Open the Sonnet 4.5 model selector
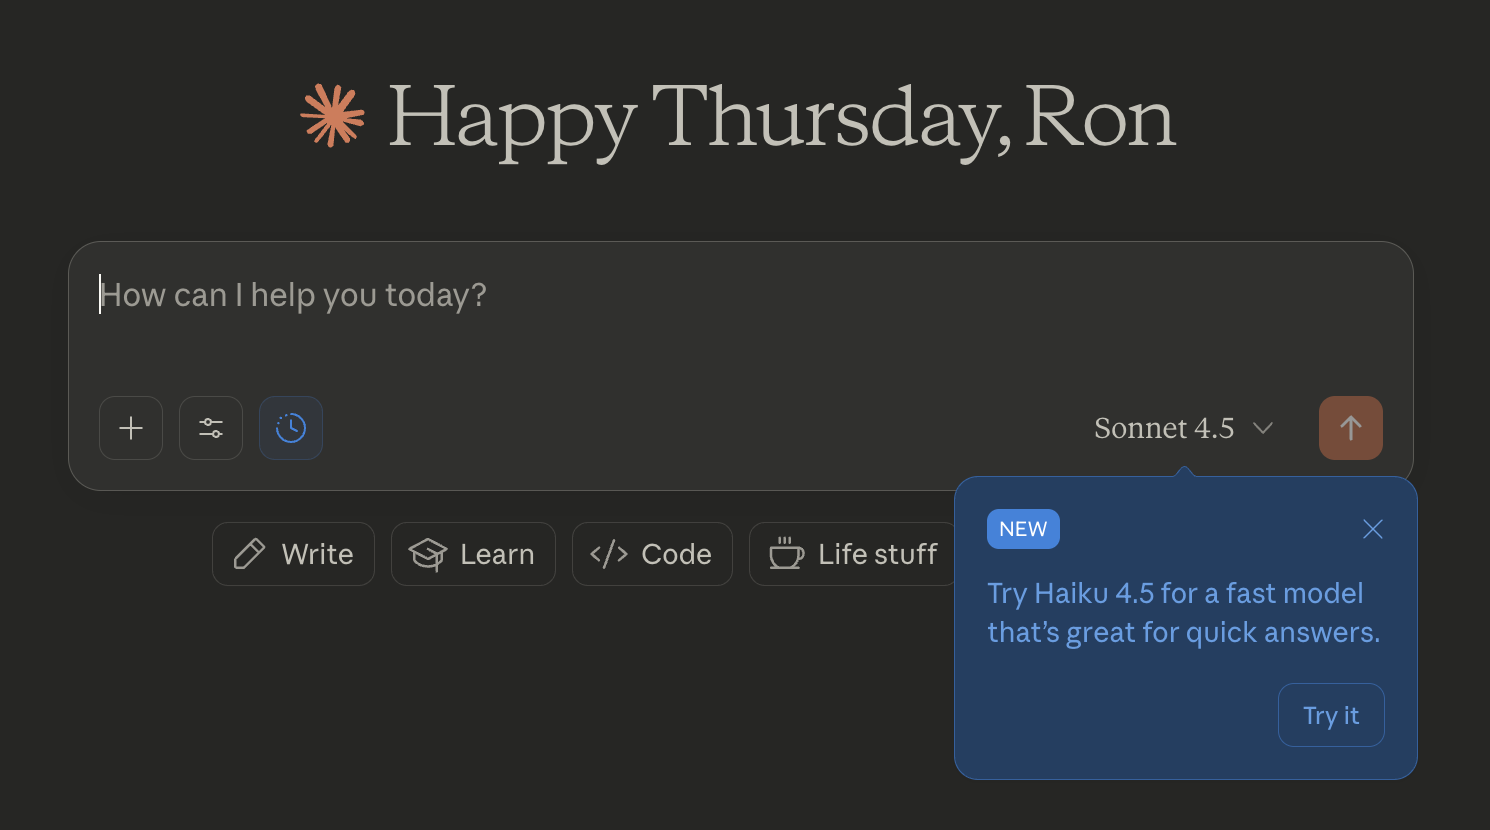 click(x=1164, y=428)
